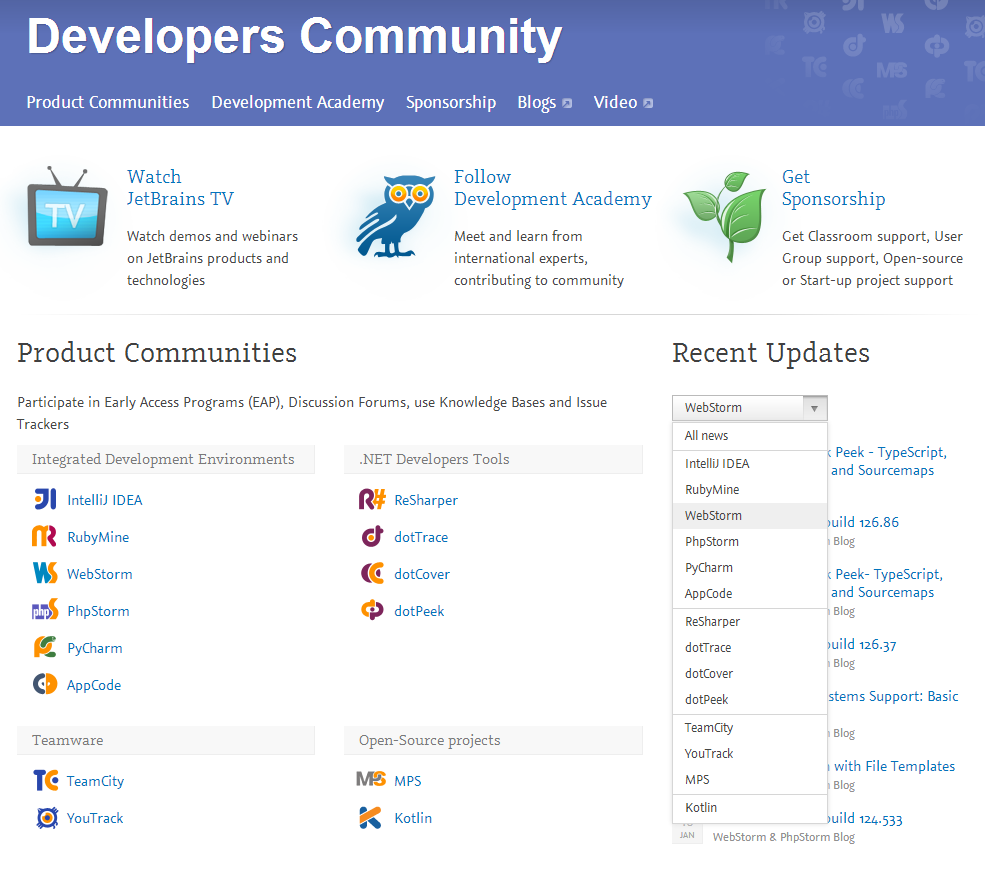
Task: Click the dotCover logo icon
Action: [373, 573]
